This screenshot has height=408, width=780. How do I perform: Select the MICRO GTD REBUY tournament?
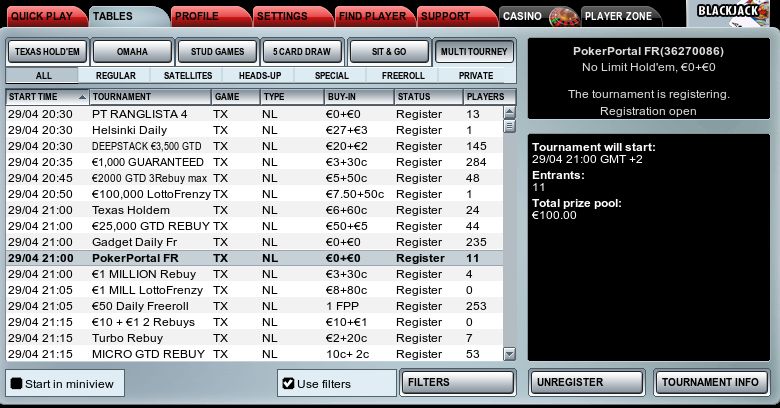tap(254, 354)
